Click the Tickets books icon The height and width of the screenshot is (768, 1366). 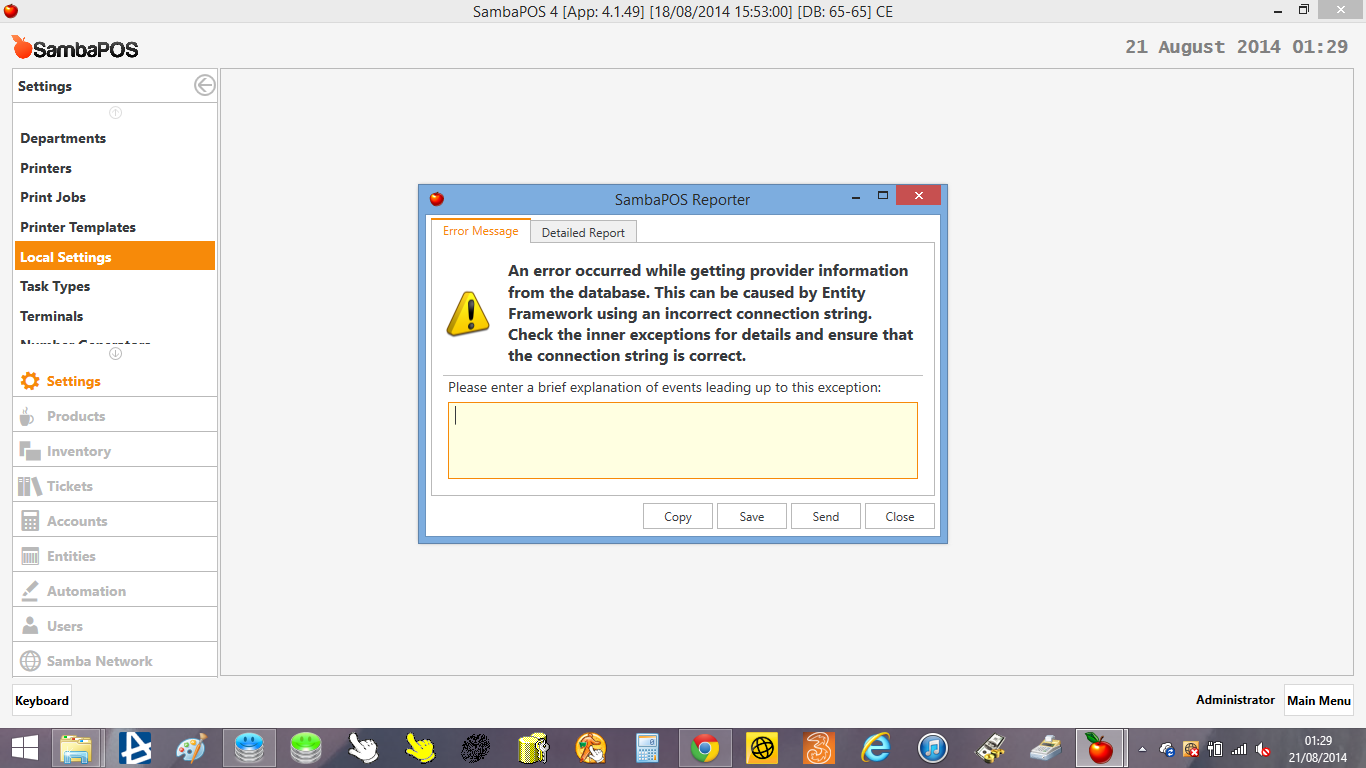tap(30, 486)
